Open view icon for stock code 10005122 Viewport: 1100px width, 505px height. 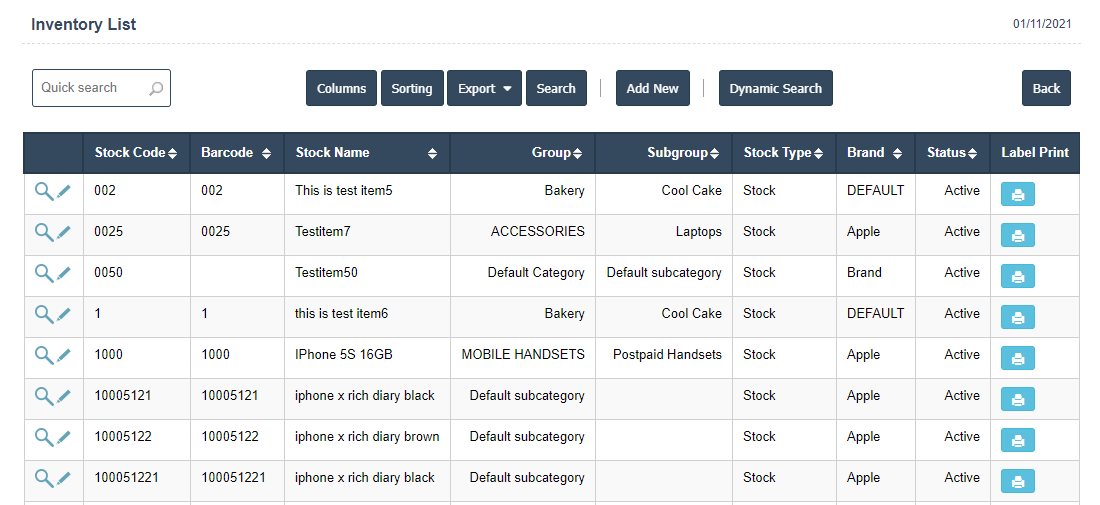pos(43,437)
